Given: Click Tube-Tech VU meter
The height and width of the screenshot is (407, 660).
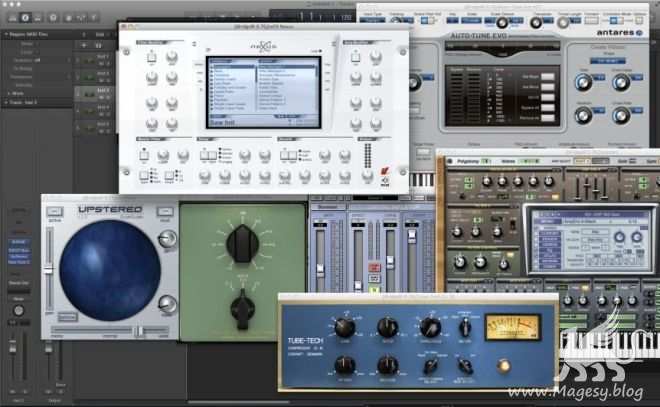Looking at the screenshot, I should pyautogui.click(x=513, y=327).
